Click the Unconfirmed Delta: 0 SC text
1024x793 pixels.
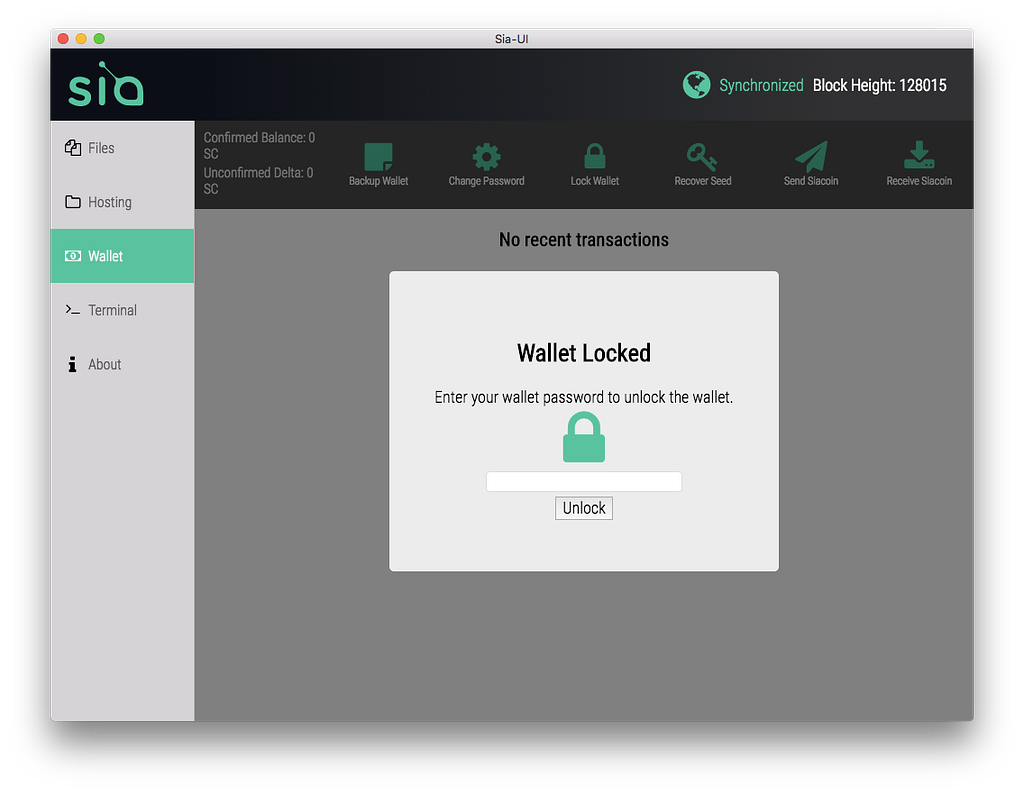tap(259, 181)
